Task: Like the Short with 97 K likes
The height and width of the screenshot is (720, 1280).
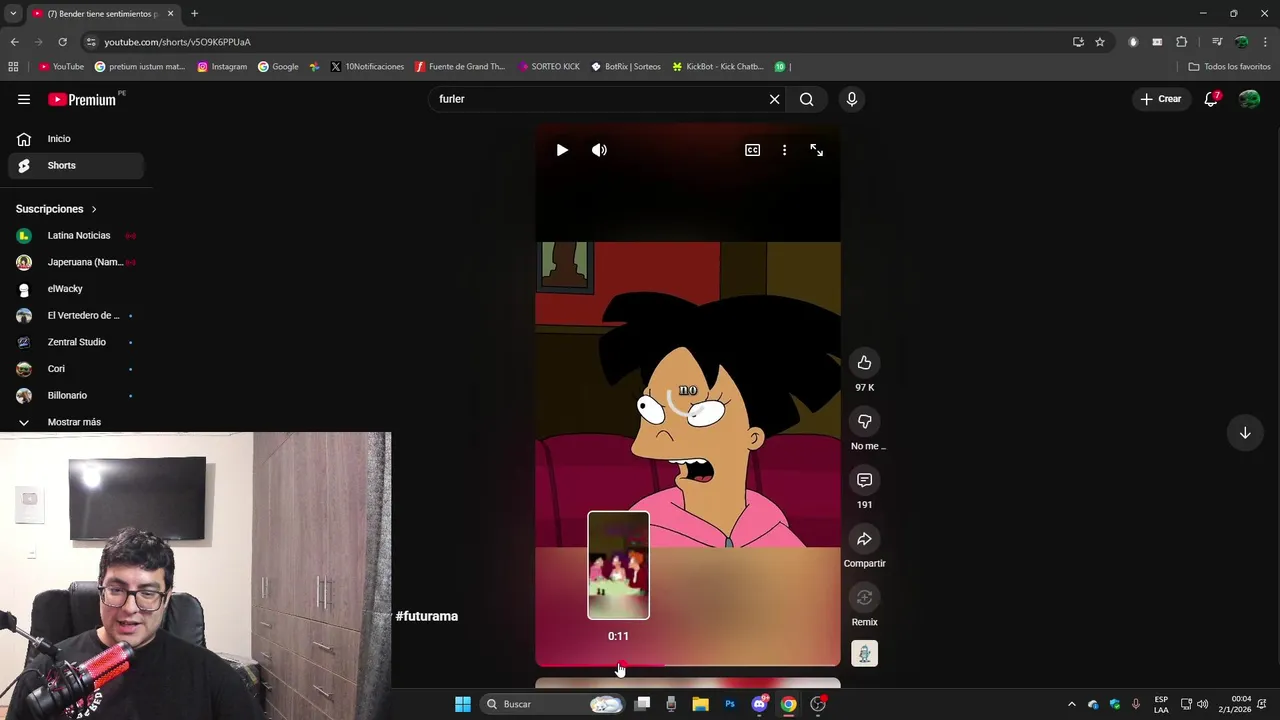Action: (x=864, y=363)
